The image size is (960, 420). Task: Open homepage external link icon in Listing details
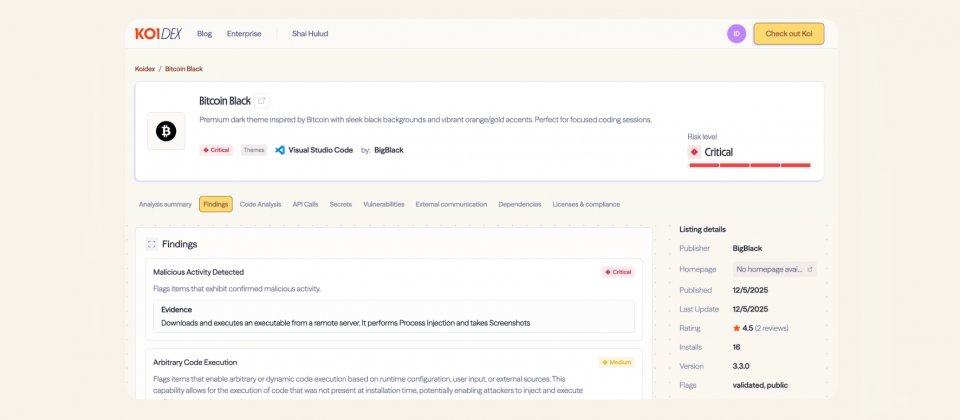810,269
